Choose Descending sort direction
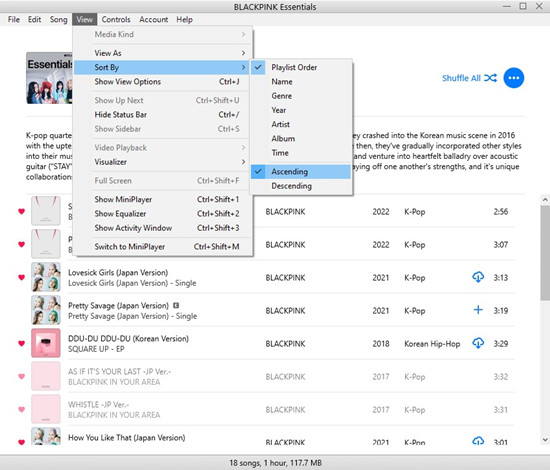This screenshot has height=470, width=550. 301,186
